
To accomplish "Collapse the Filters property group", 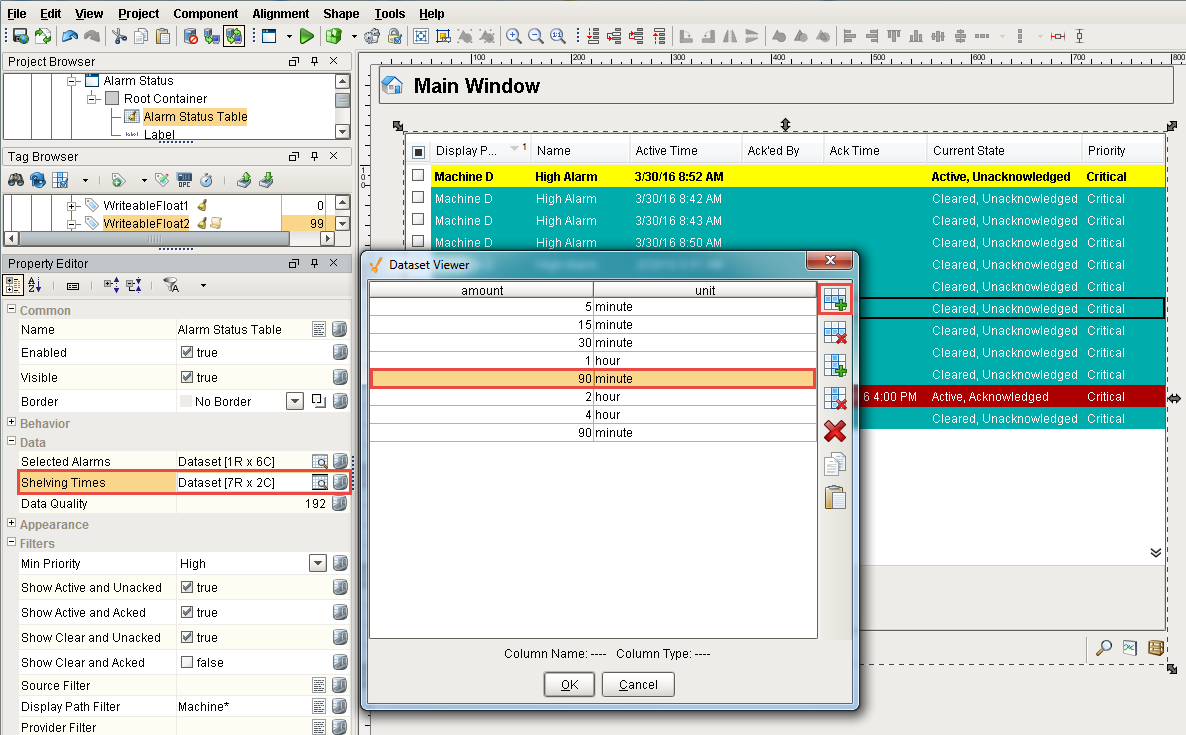I will [x=11, y=543].
